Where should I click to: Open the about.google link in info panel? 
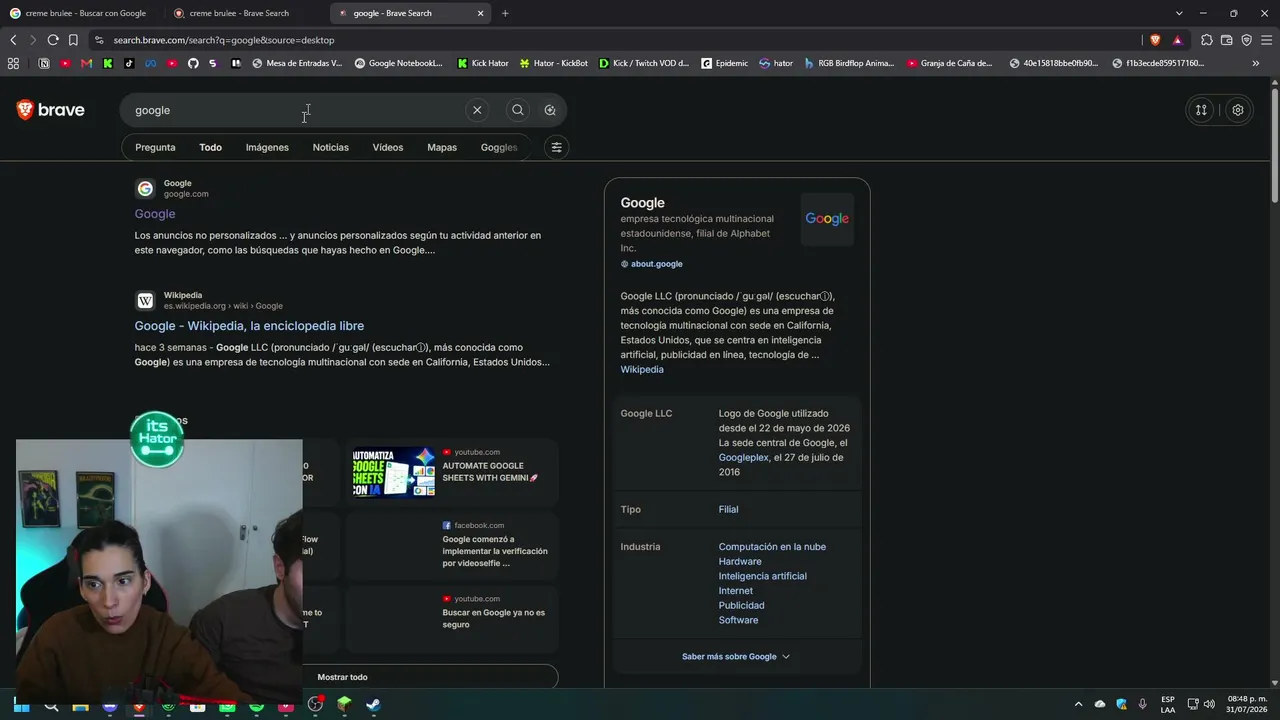tap(657, 264)
